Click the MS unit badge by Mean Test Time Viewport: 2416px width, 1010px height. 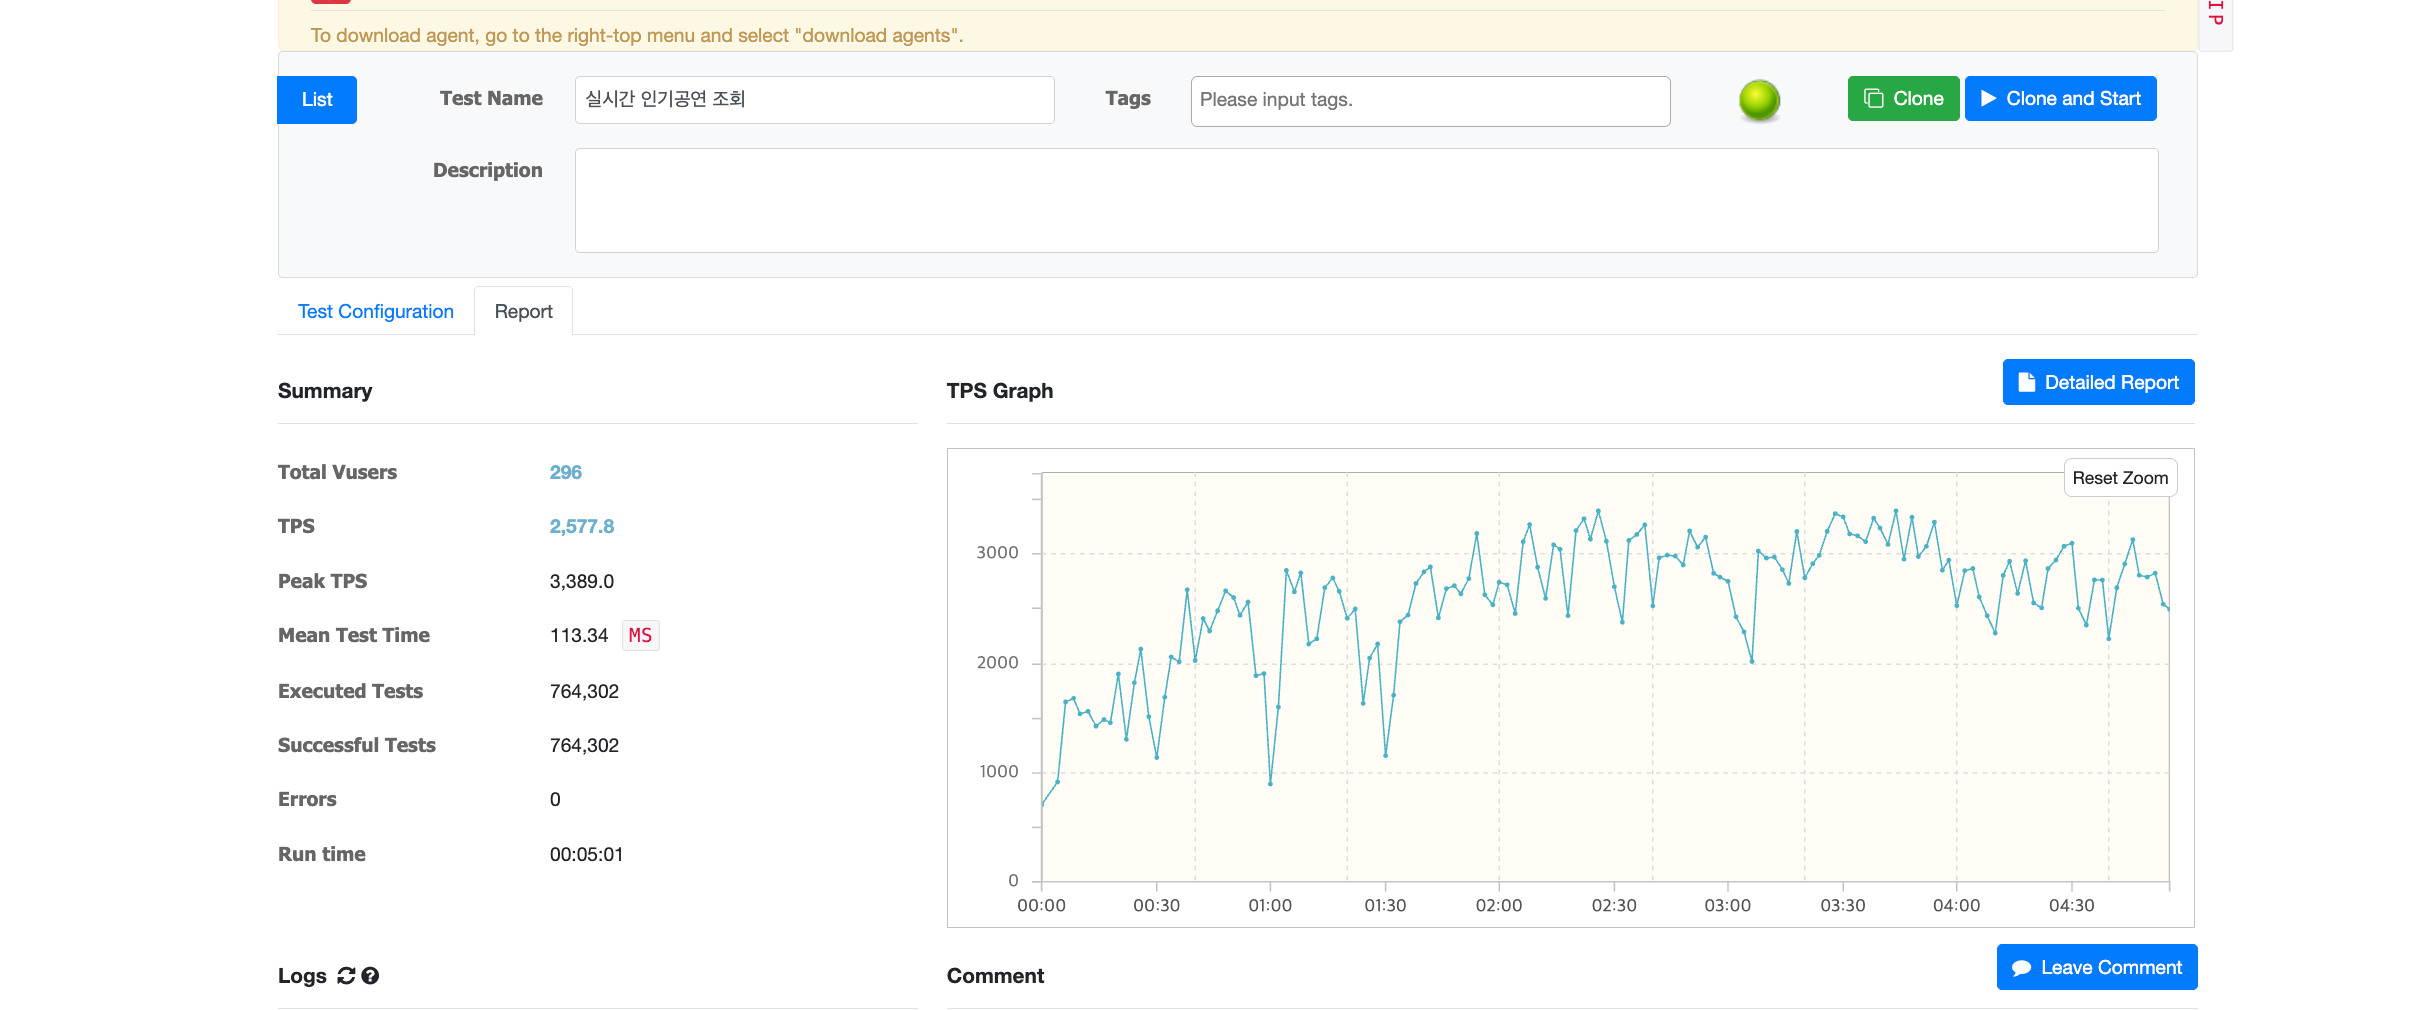coord(640,635)
